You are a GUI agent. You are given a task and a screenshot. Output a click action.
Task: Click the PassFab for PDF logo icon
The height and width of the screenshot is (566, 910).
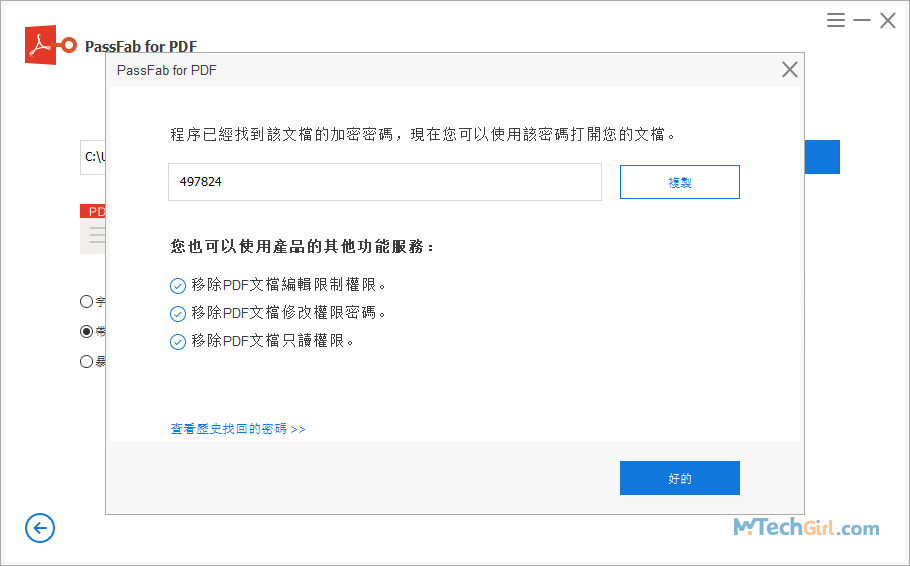(x=50, y=45)
